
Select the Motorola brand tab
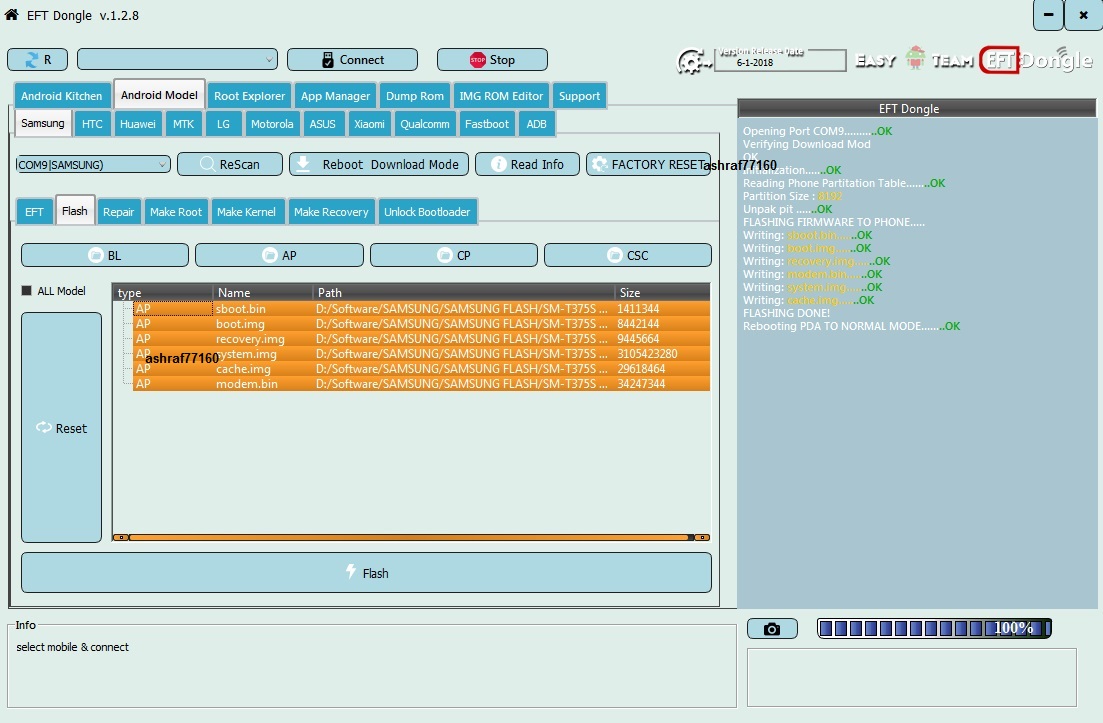click(272, 124)
